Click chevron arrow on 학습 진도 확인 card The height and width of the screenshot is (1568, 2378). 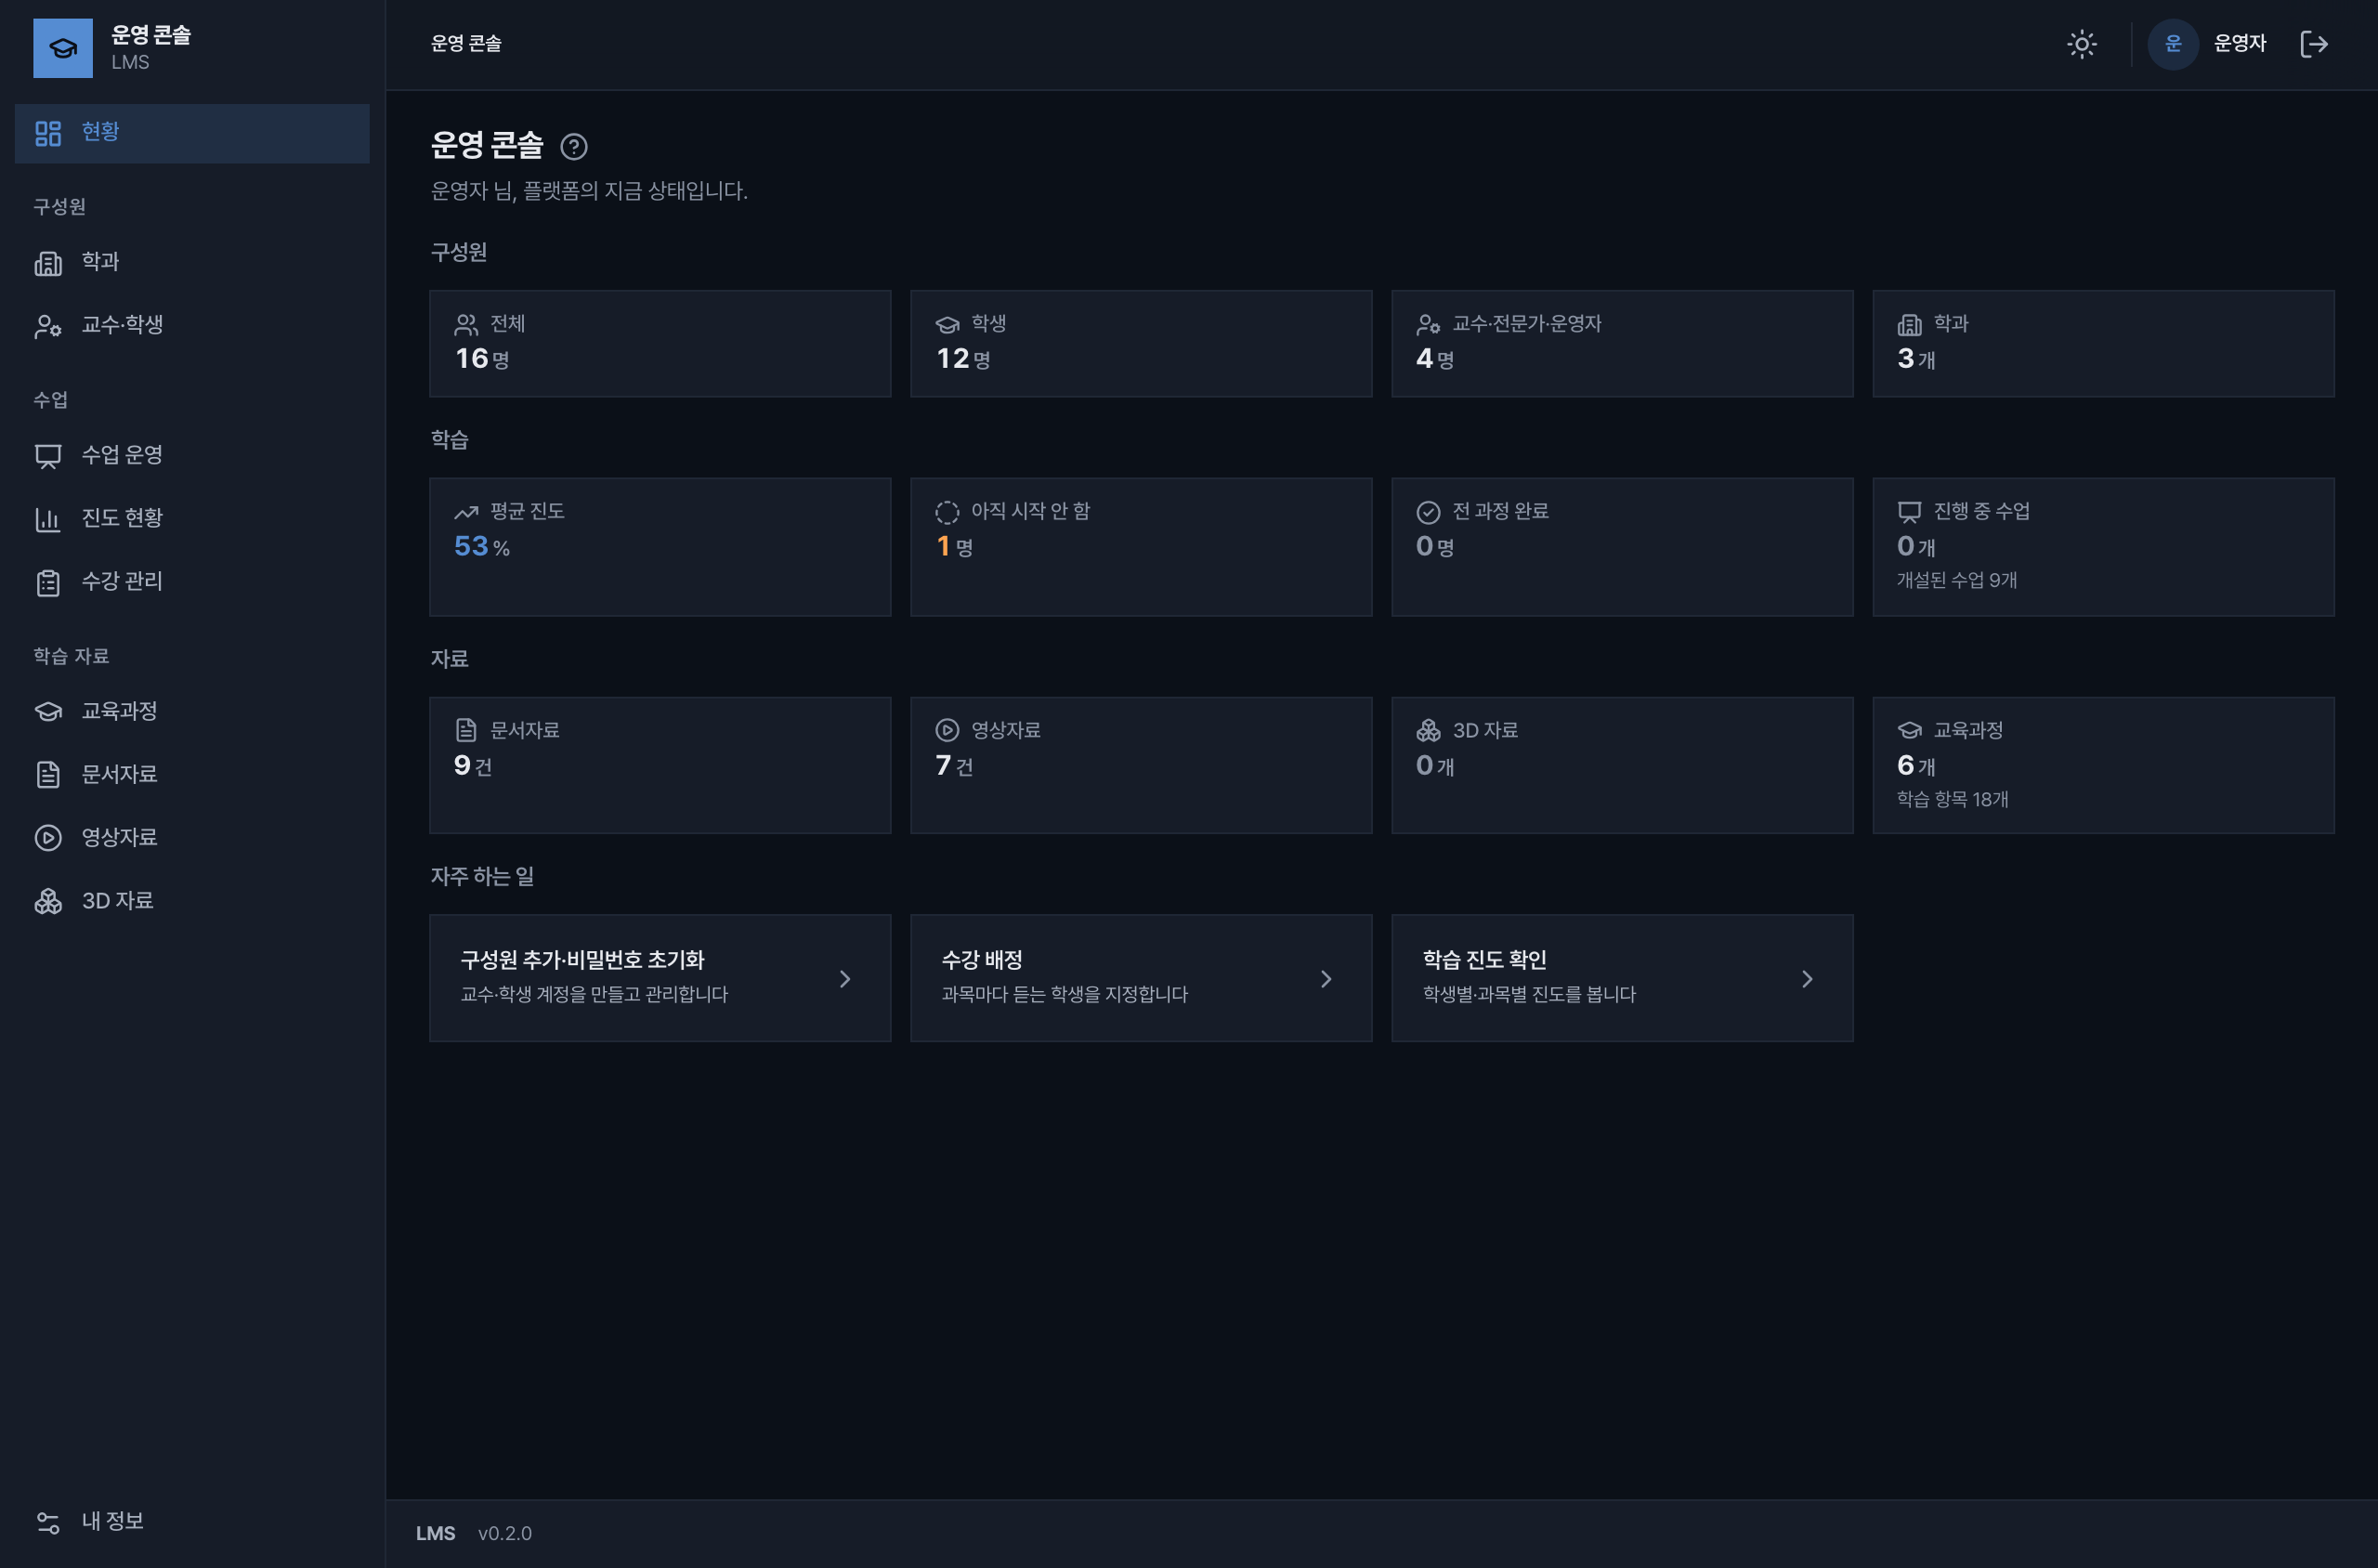pos(1807,979)
